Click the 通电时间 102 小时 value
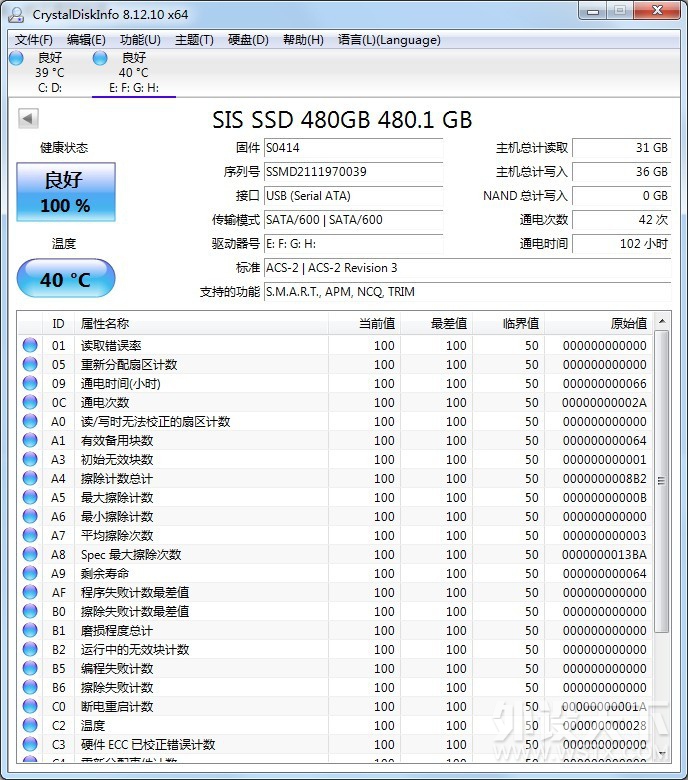This screenshot has width=688, height=780. 621,244
